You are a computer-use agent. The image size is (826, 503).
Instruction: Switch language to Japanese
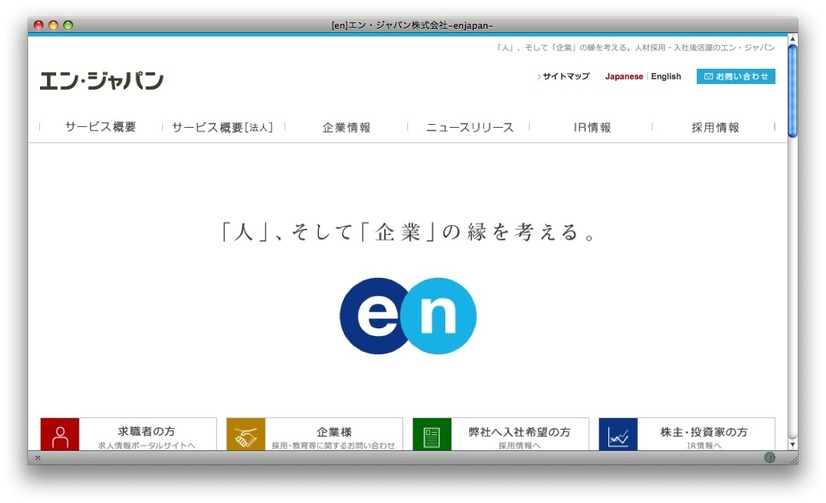(x=624, y=76)
